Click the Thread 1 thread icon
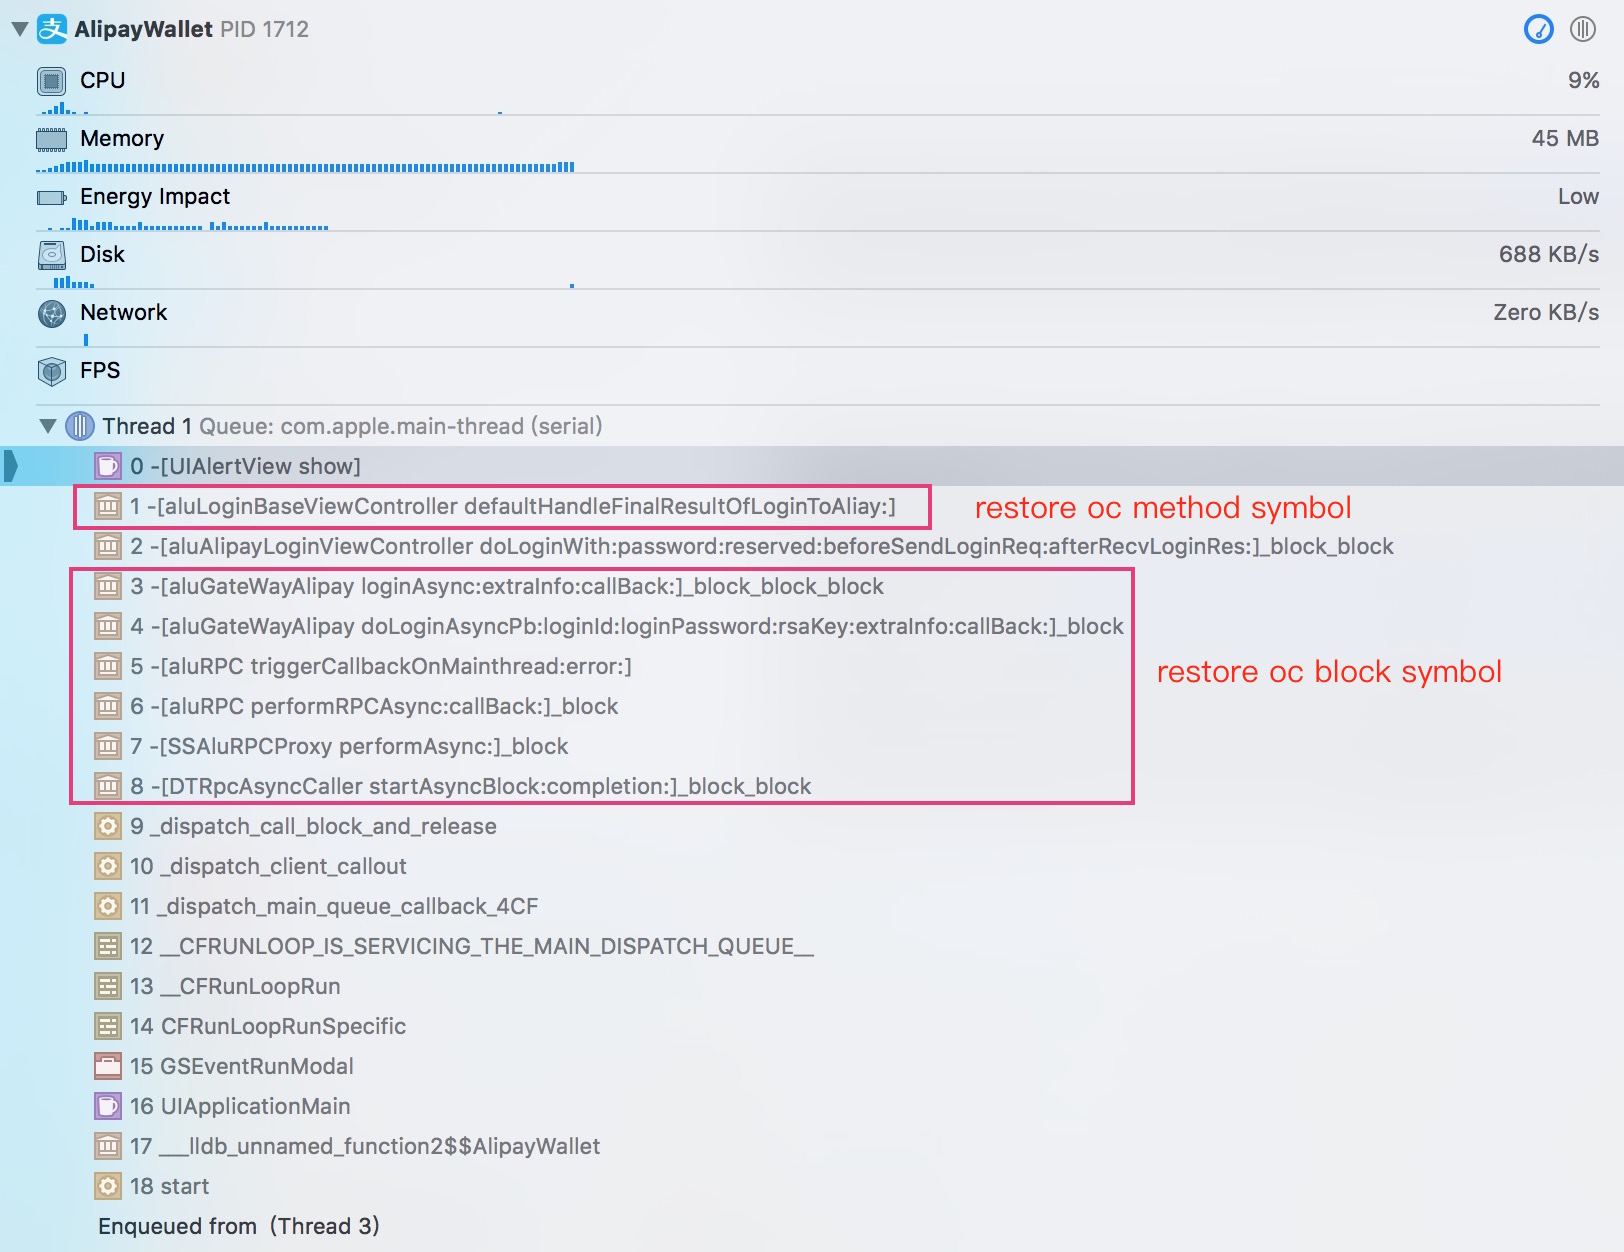1624x1252 pixels. 80,426
